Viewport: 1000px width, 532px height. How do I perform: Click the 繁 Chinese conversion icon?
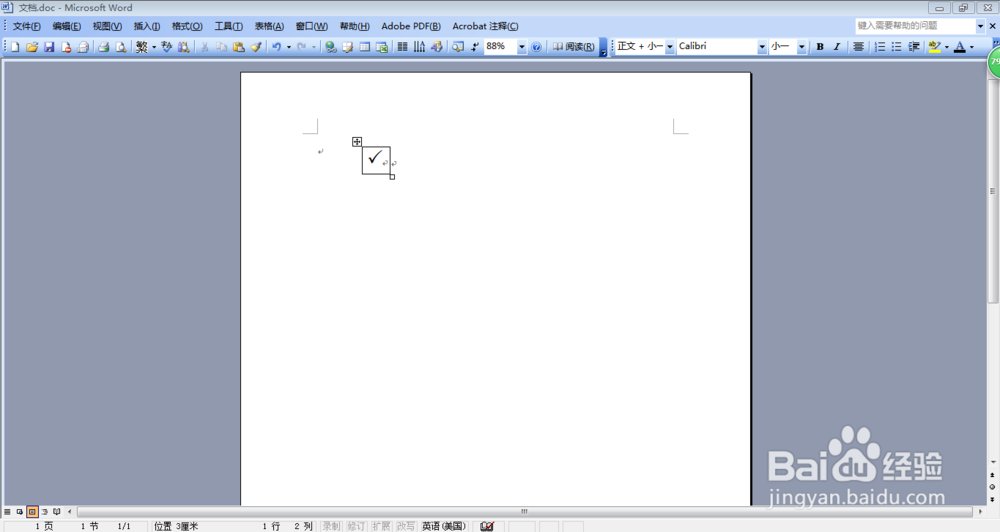point(142,47)
